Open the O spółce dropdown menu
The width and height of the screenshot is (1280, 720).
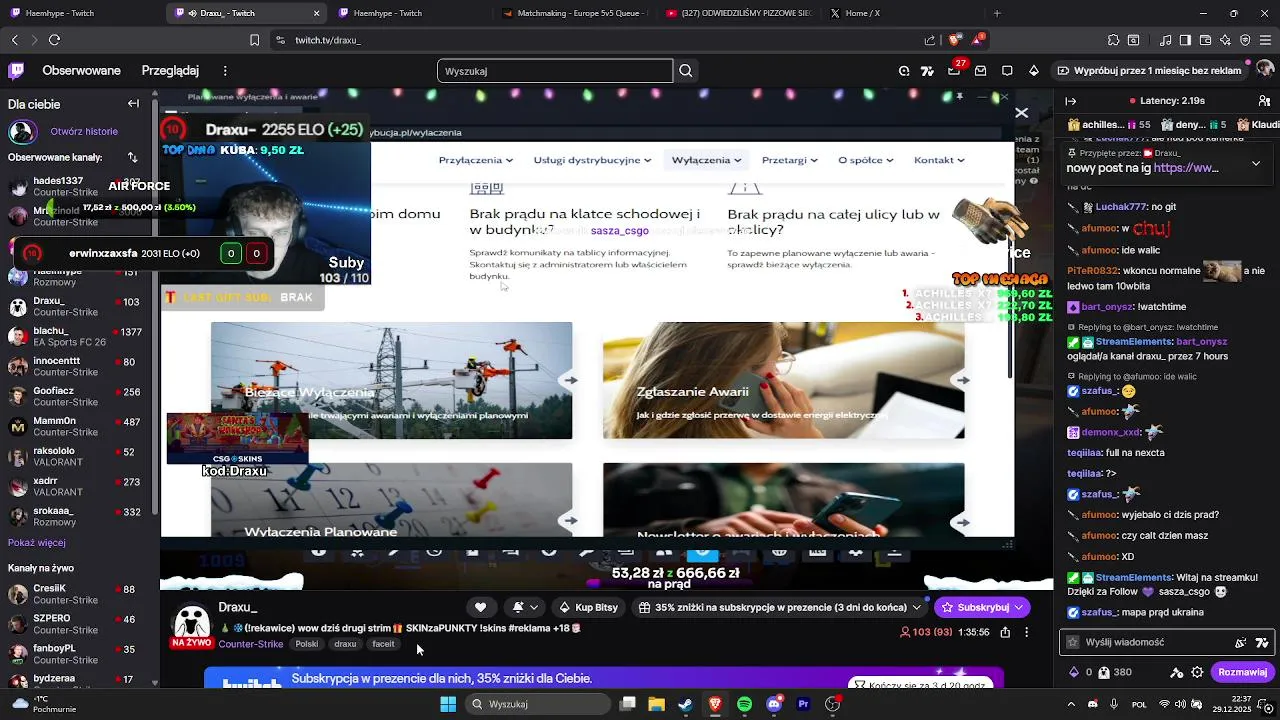(867, 160)
